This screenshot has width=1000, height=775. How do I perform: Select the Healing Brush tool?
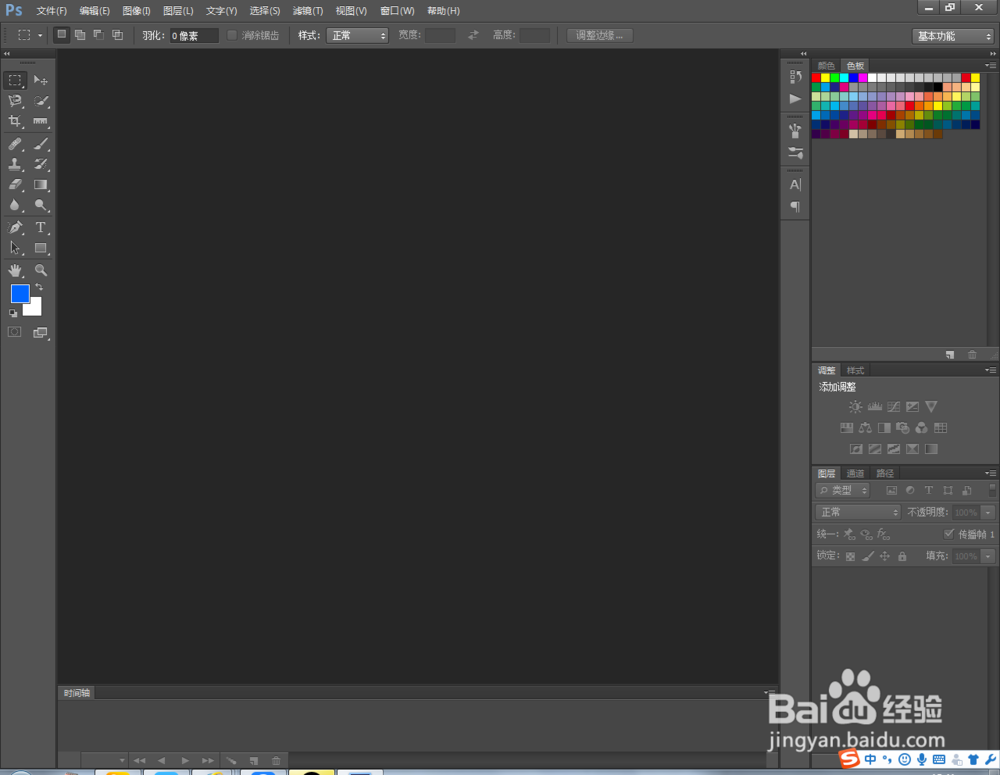15,144
